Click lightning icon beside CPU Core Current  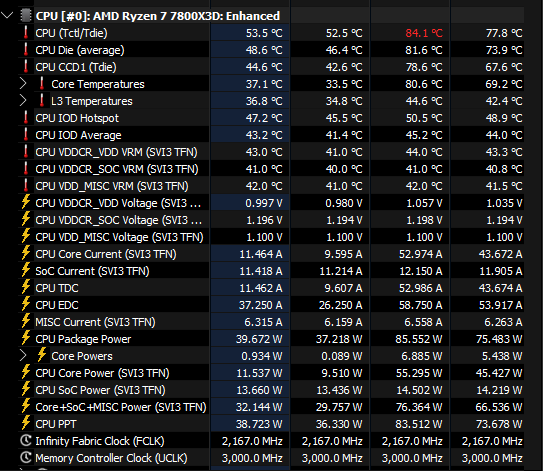click(x=26, y=253)
